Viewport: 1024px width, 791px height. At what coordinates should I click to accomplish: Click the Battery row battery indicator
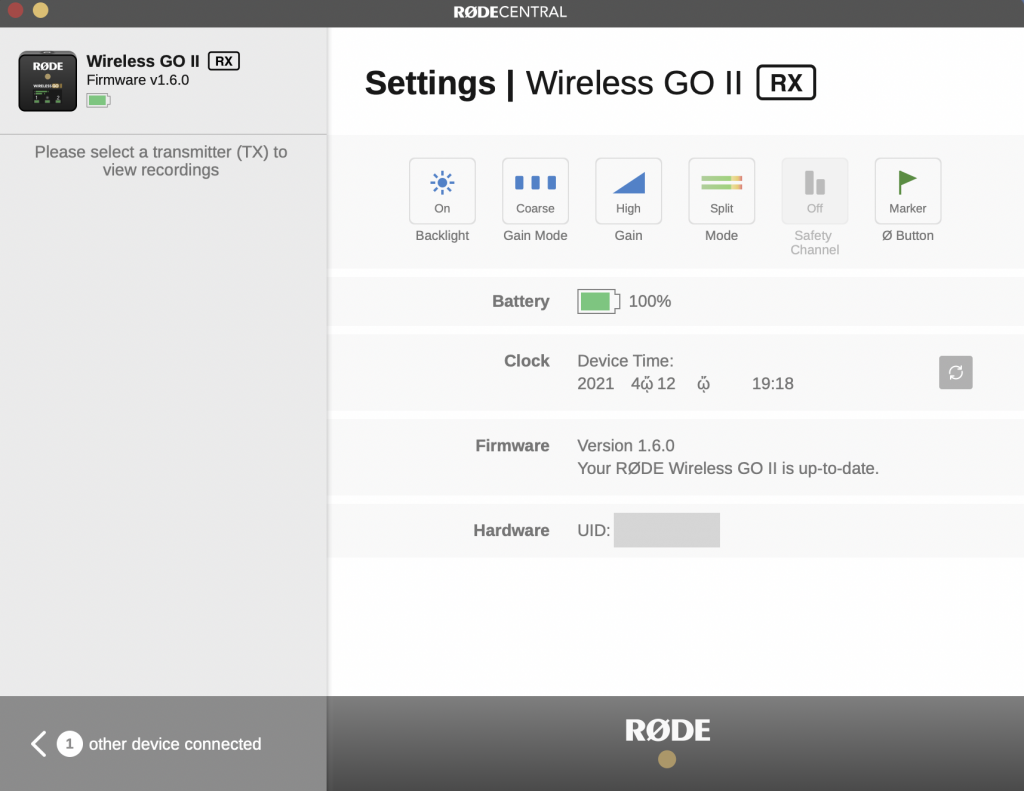coord(598,301)
